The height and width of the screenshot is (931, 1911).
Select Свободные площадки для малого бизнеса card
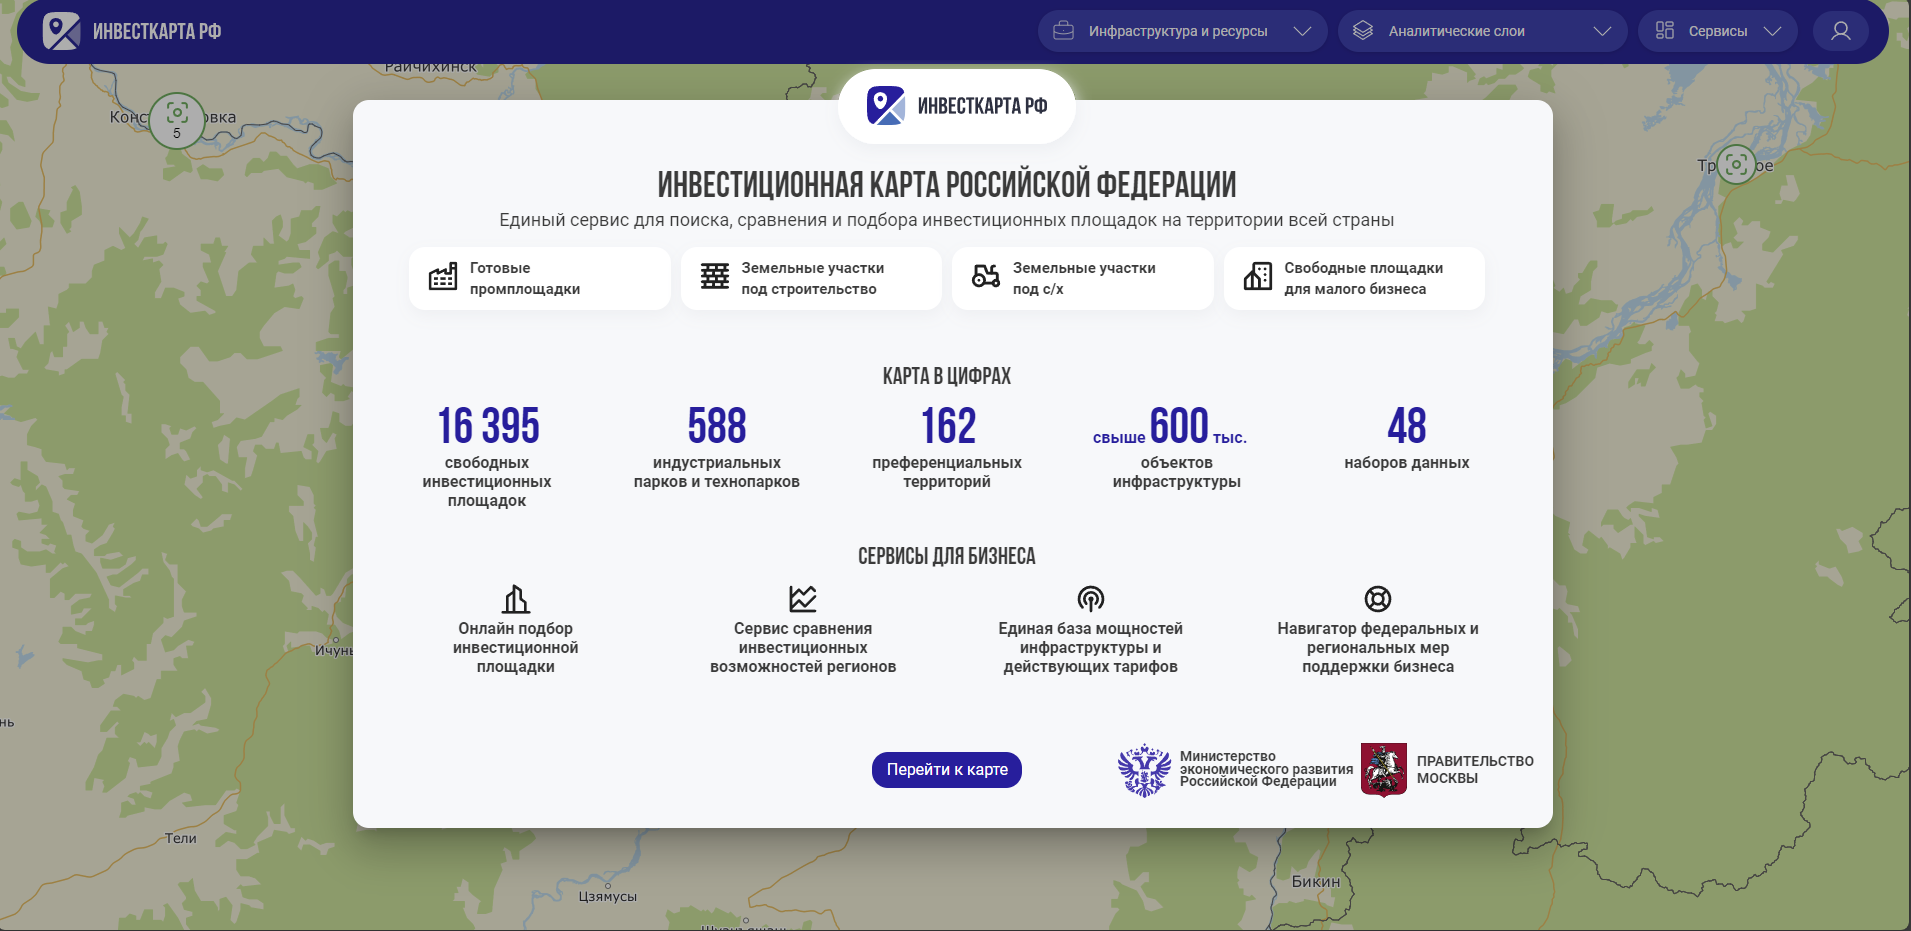(x=1354, y=278)
